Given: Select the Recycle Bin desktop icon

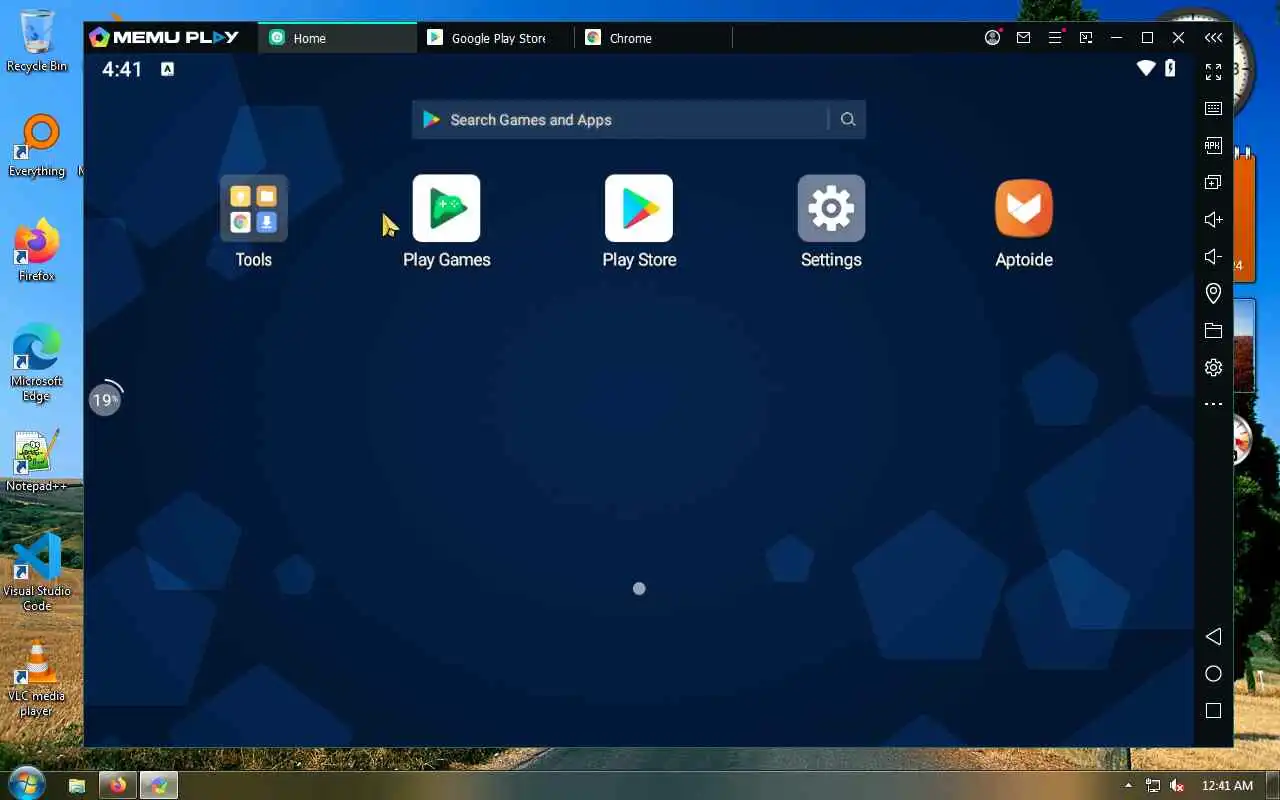Looking at the screenshot, I should click(37, 41).
